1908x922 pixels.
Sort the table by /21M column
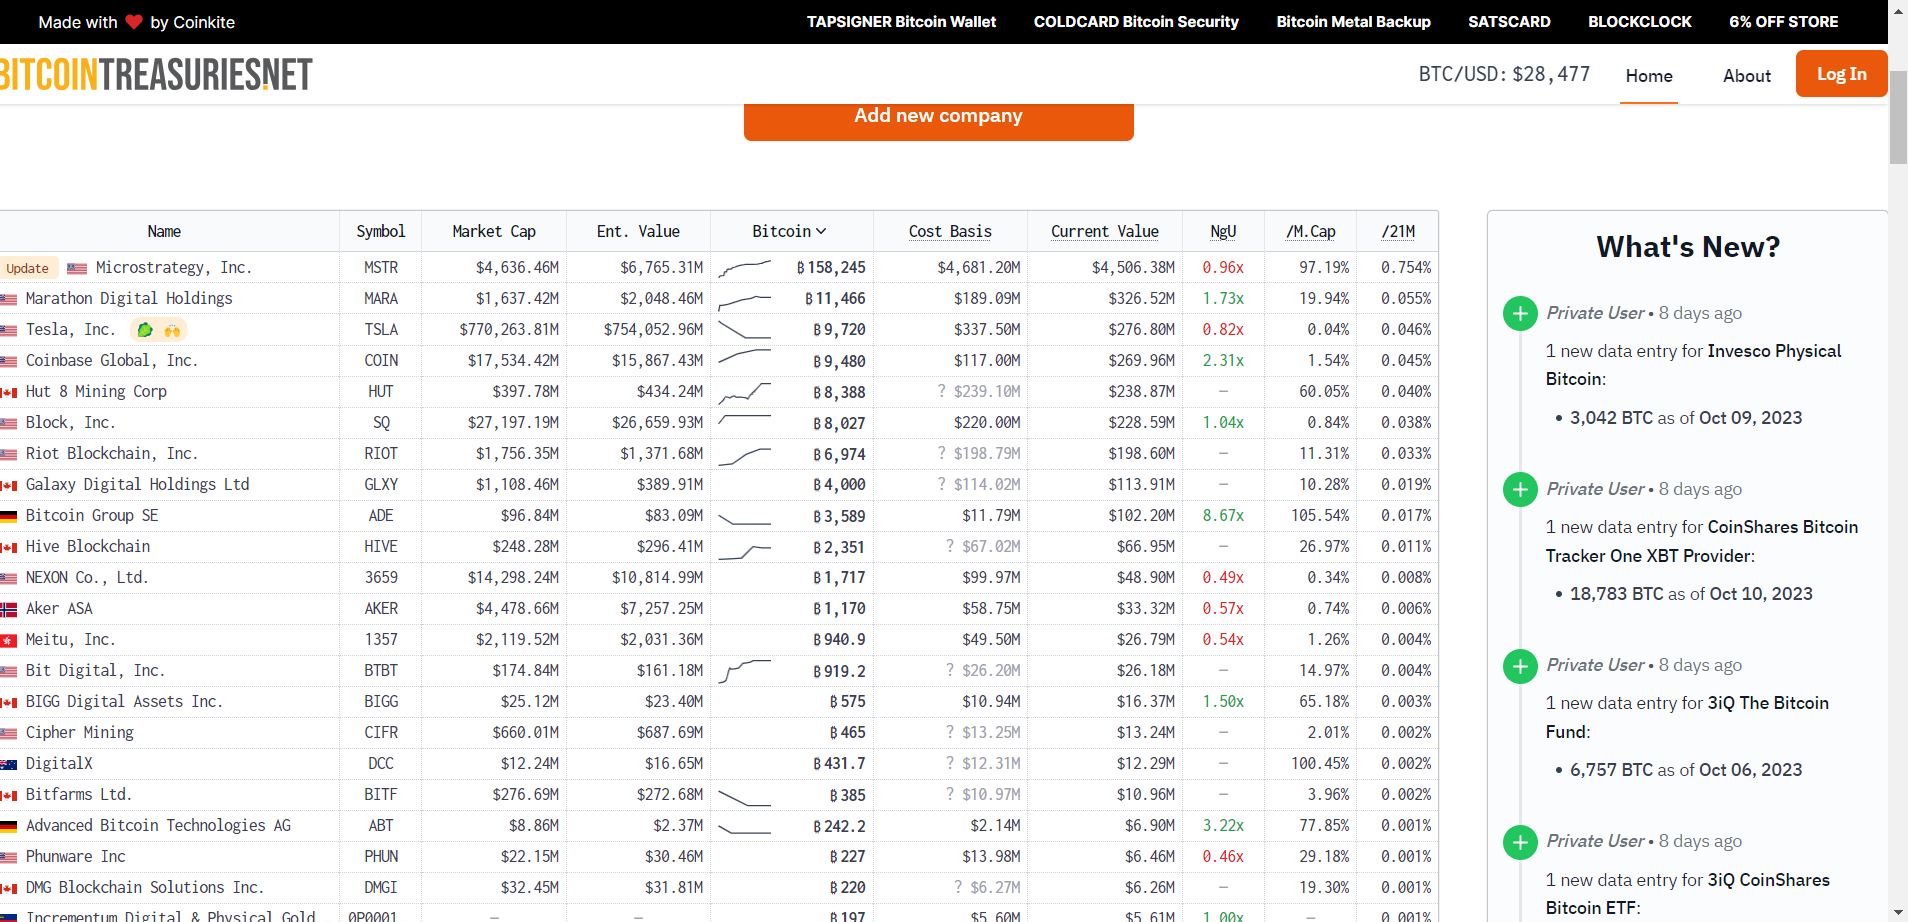coord(1398,231)
